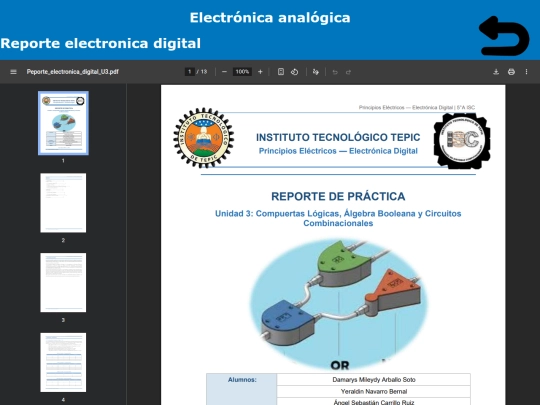The height and width of the screenshot is (405, 540).
Task: Zoom out with the minus icon
Action: pyautogui.click(x=225, y=72)
